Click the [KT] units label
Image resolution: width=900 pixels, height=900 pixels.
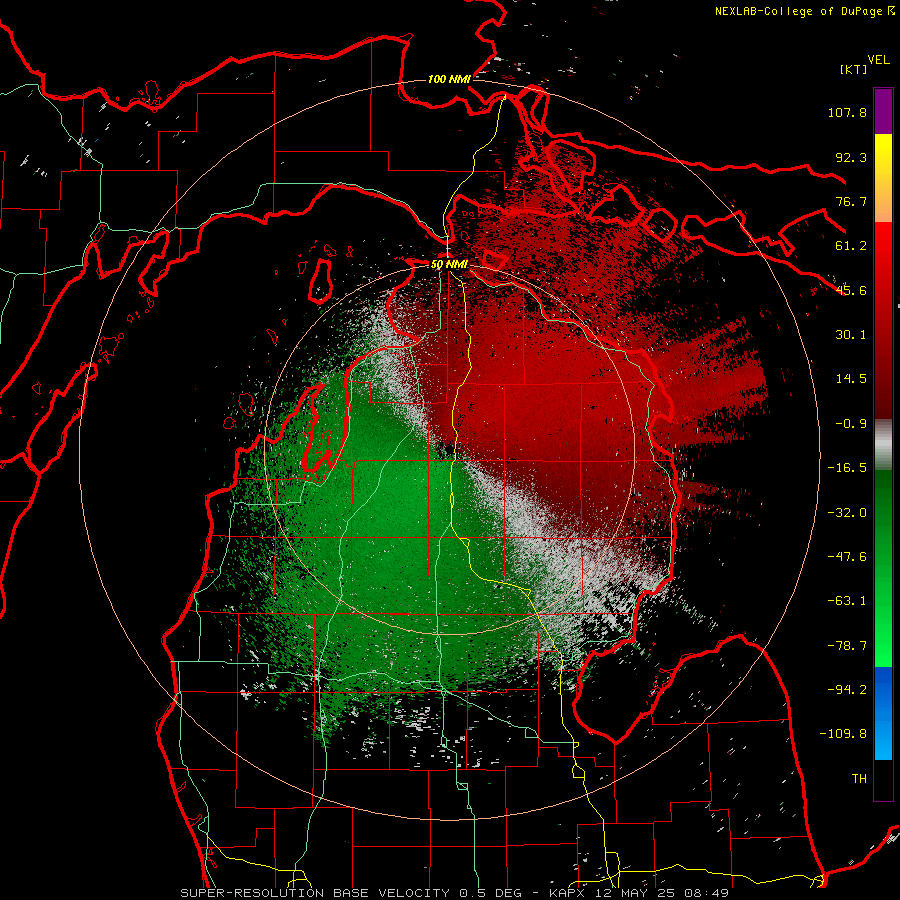pyautogui.click(x=853, y=69)
